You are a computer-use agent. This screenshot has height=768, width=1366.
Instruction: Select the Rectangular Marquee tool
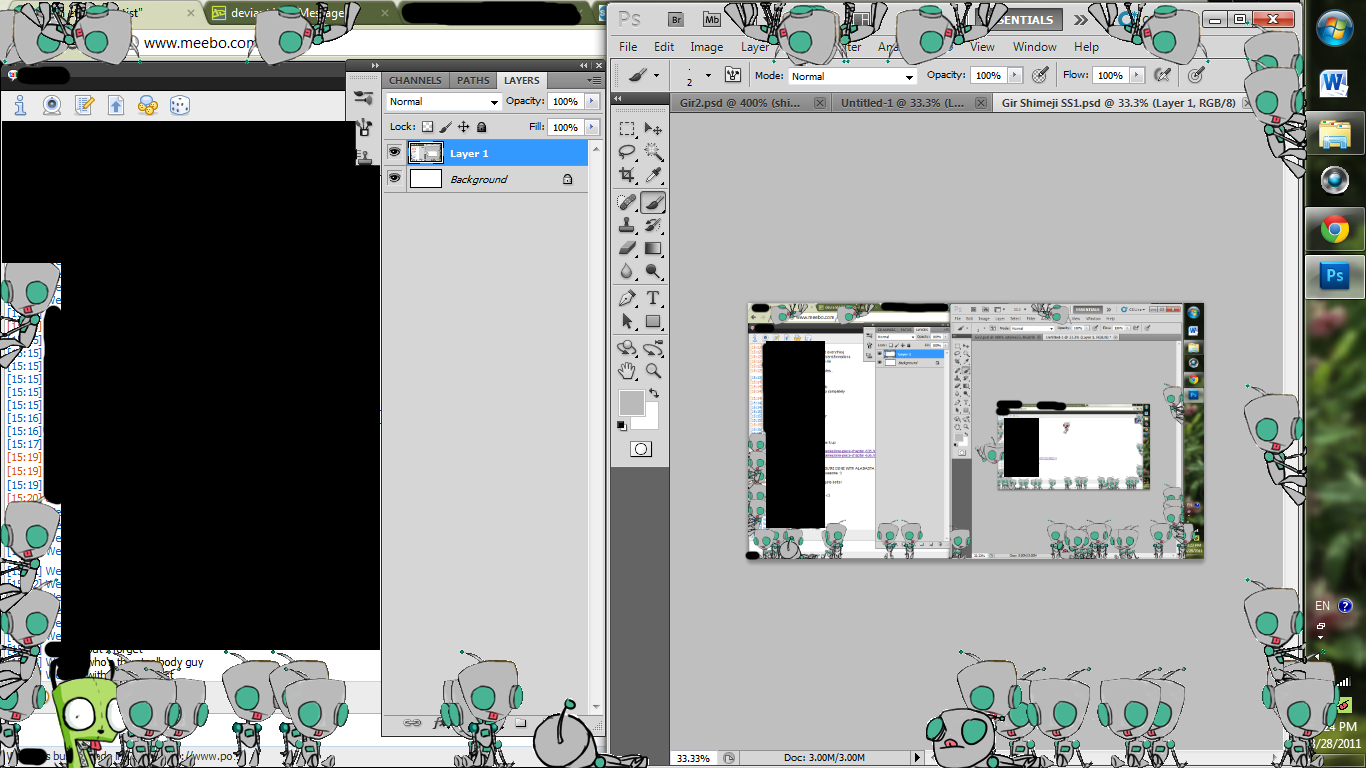627,128
